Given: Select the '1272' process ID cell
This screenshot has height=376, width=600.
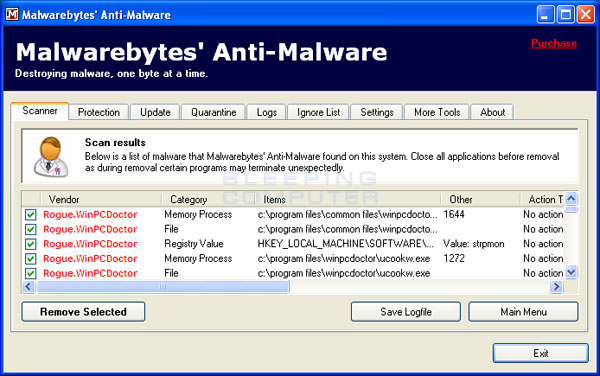Looking at the screenshot, I should (454, 259).
